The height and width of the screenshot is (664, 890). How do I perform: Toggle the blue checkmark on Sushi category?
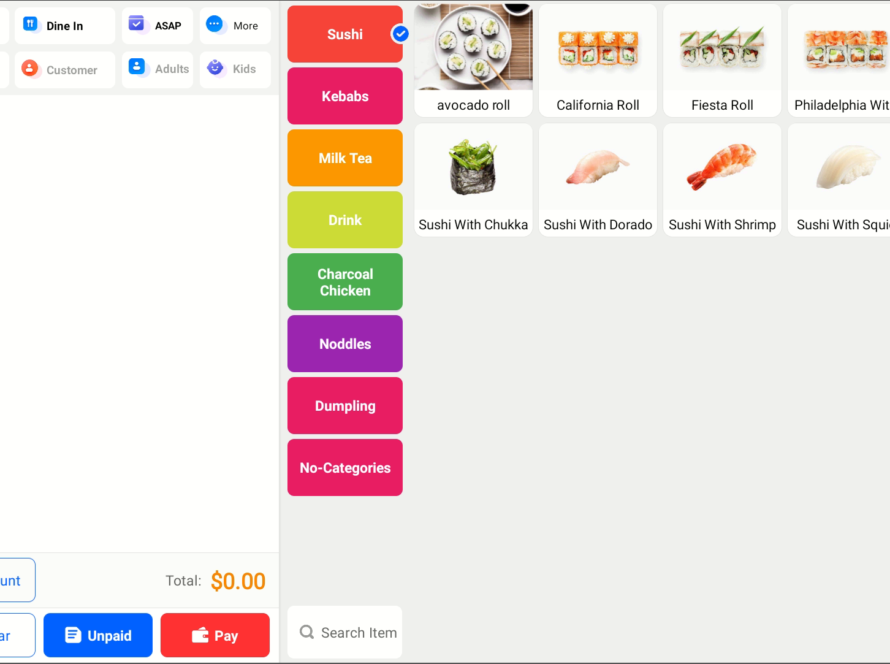400,34
